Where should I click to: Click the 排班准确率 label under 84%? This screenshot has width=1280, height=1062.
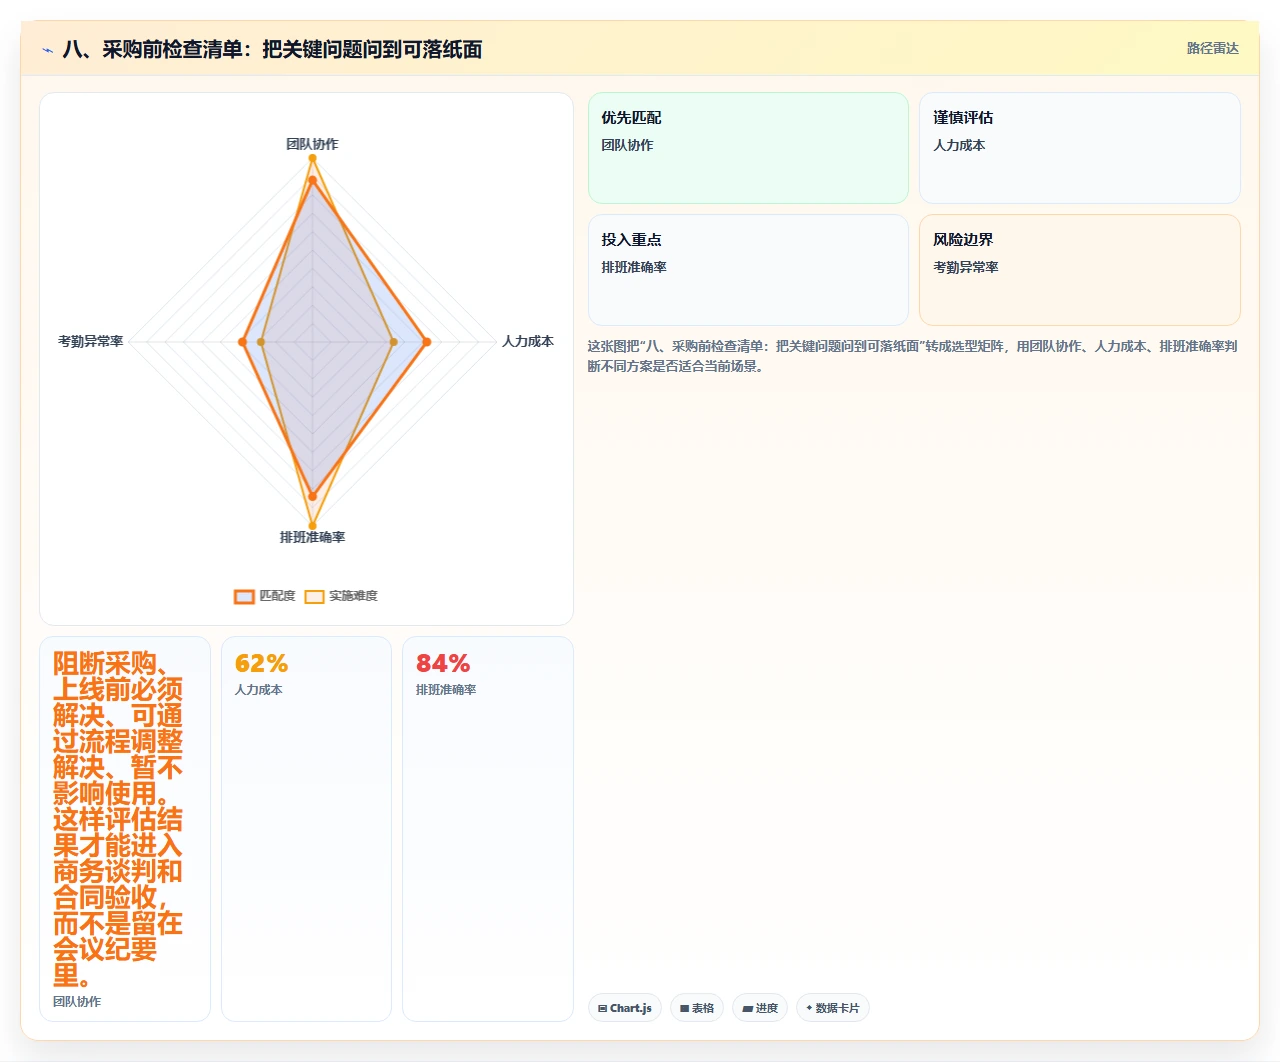(446, 690)
